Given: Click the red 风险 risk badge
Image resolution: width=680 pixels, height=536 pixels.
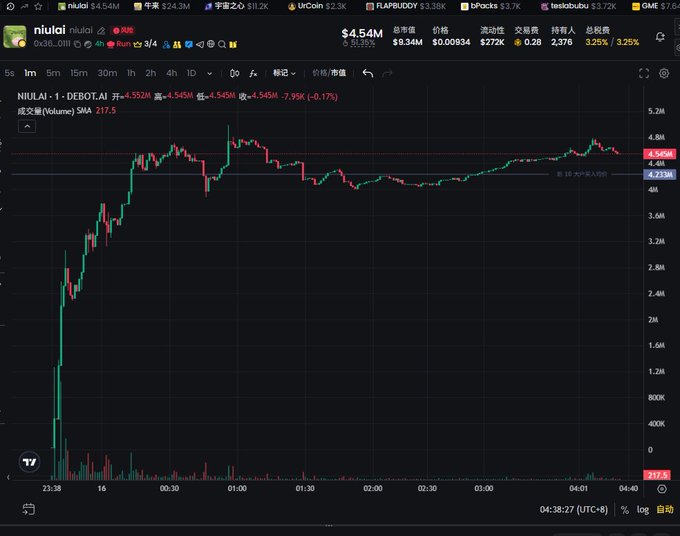Looking at the screenshot, I should tap(123, 30).
